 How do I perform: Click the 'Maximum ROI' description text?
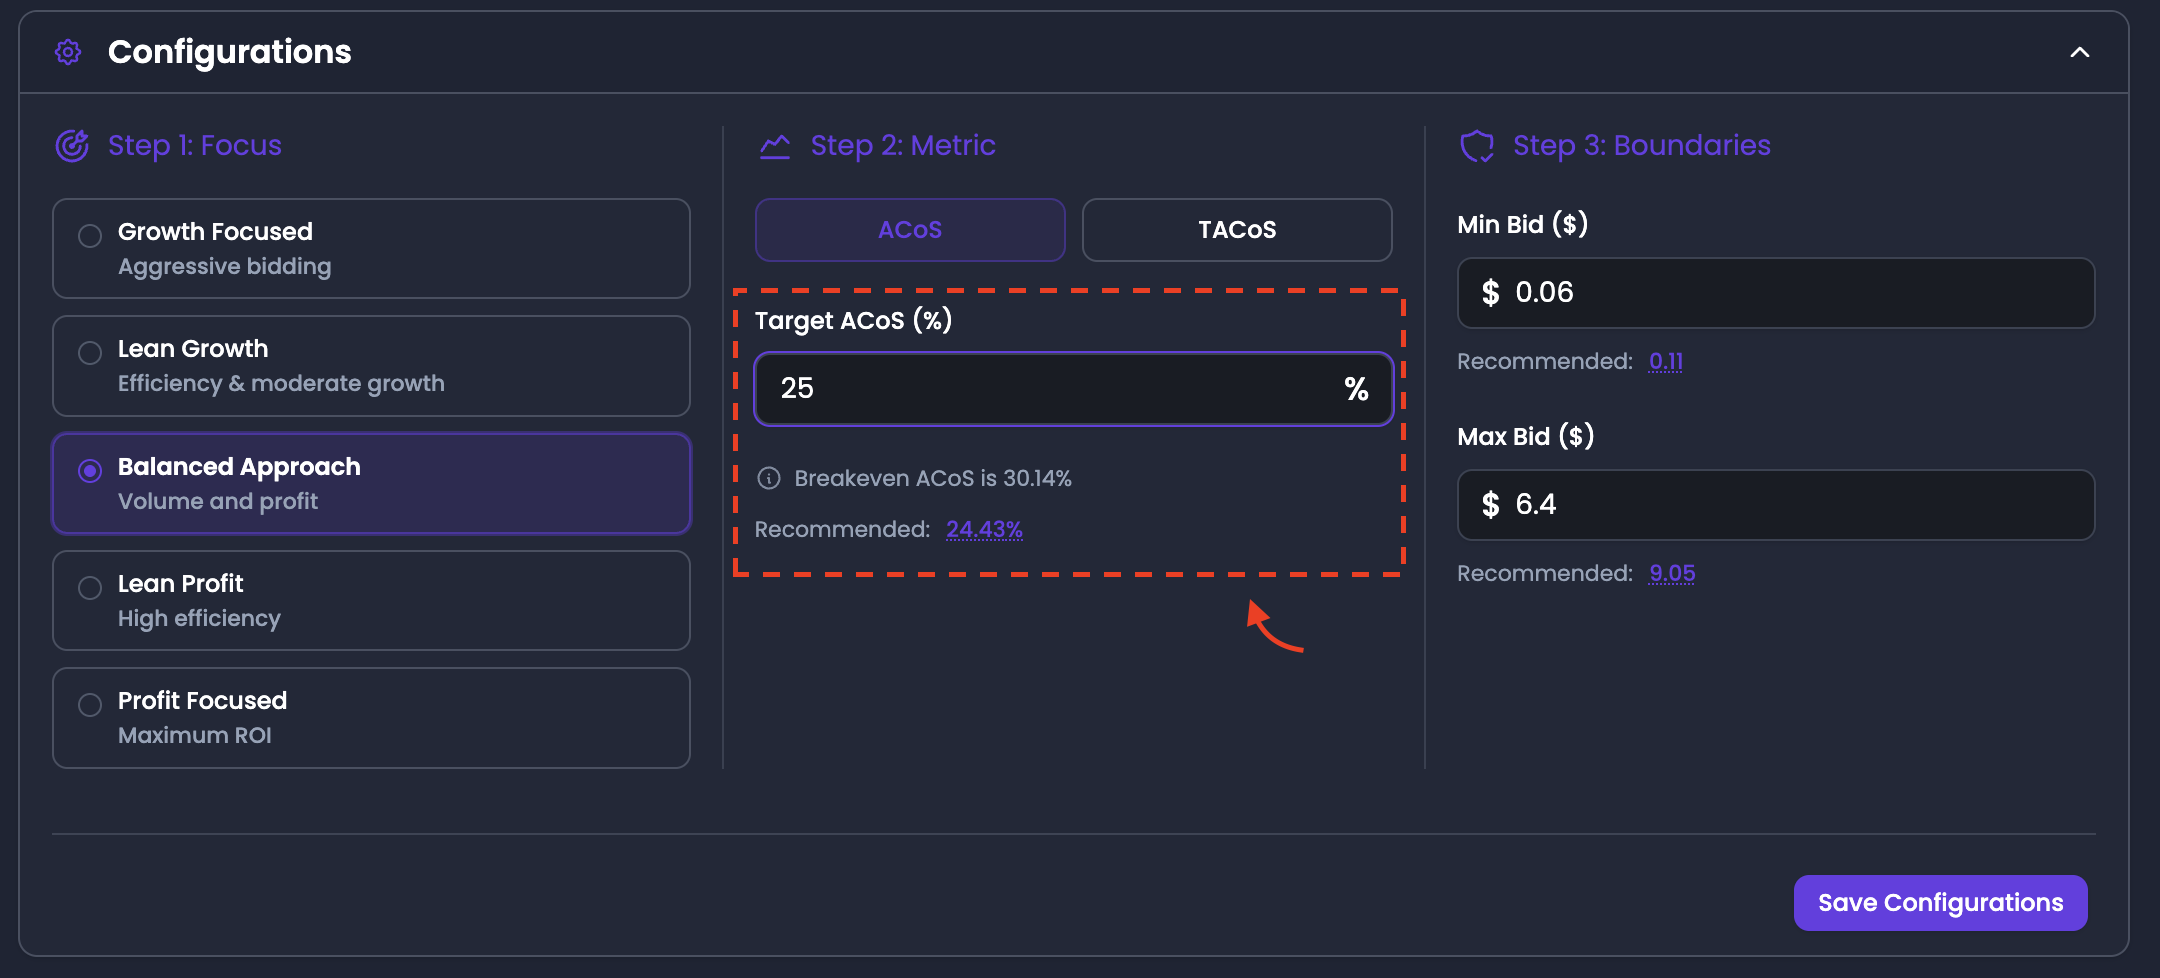(195, 736)
